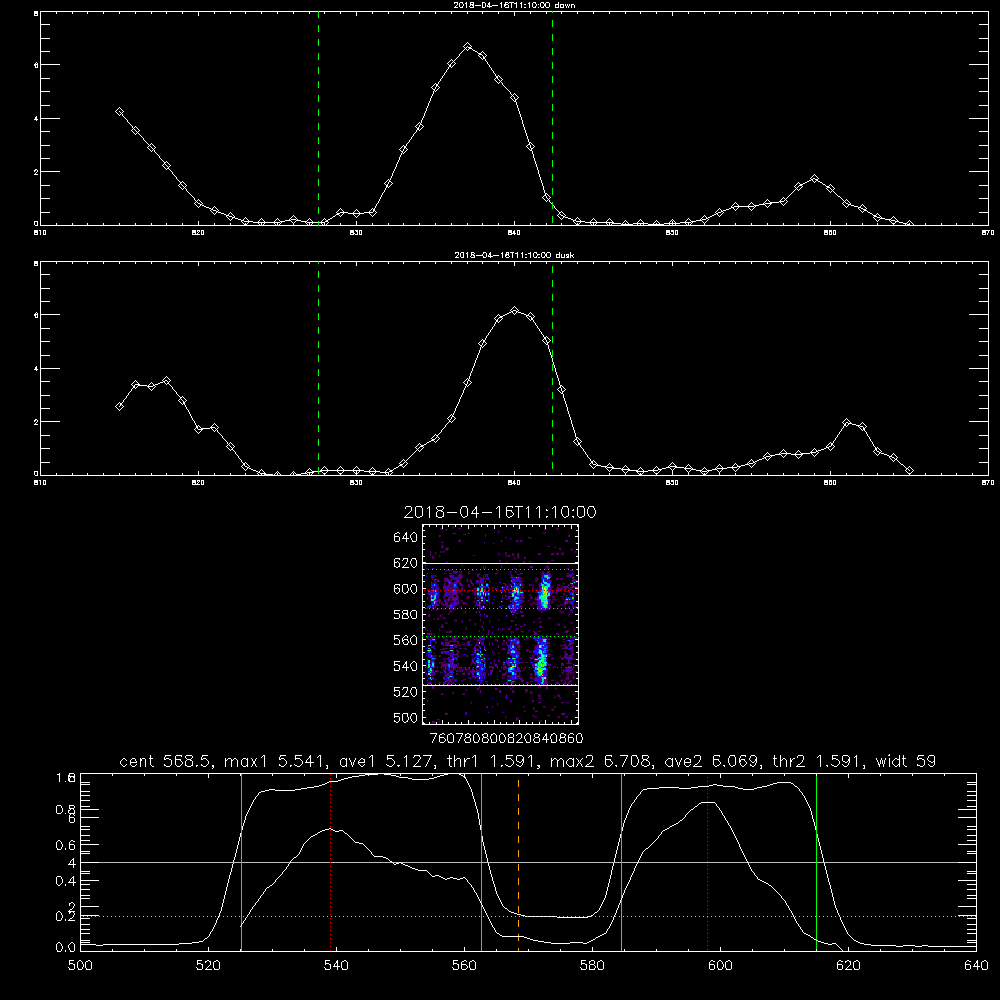Click the solid green line near 585 in the bottom plot

621,862
